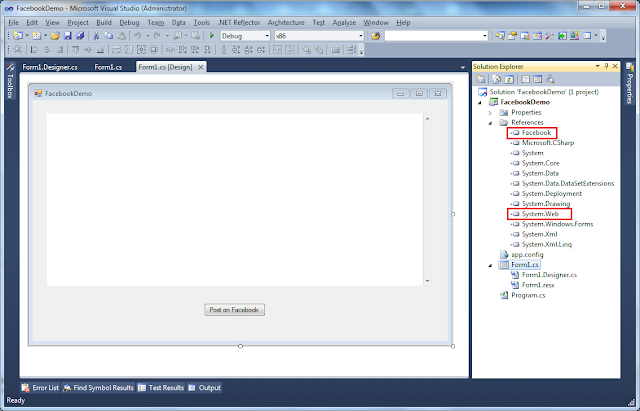Click the Bring to Front layout icon
Viewport: 640px width, 411px height.
[x=306, y=50]
